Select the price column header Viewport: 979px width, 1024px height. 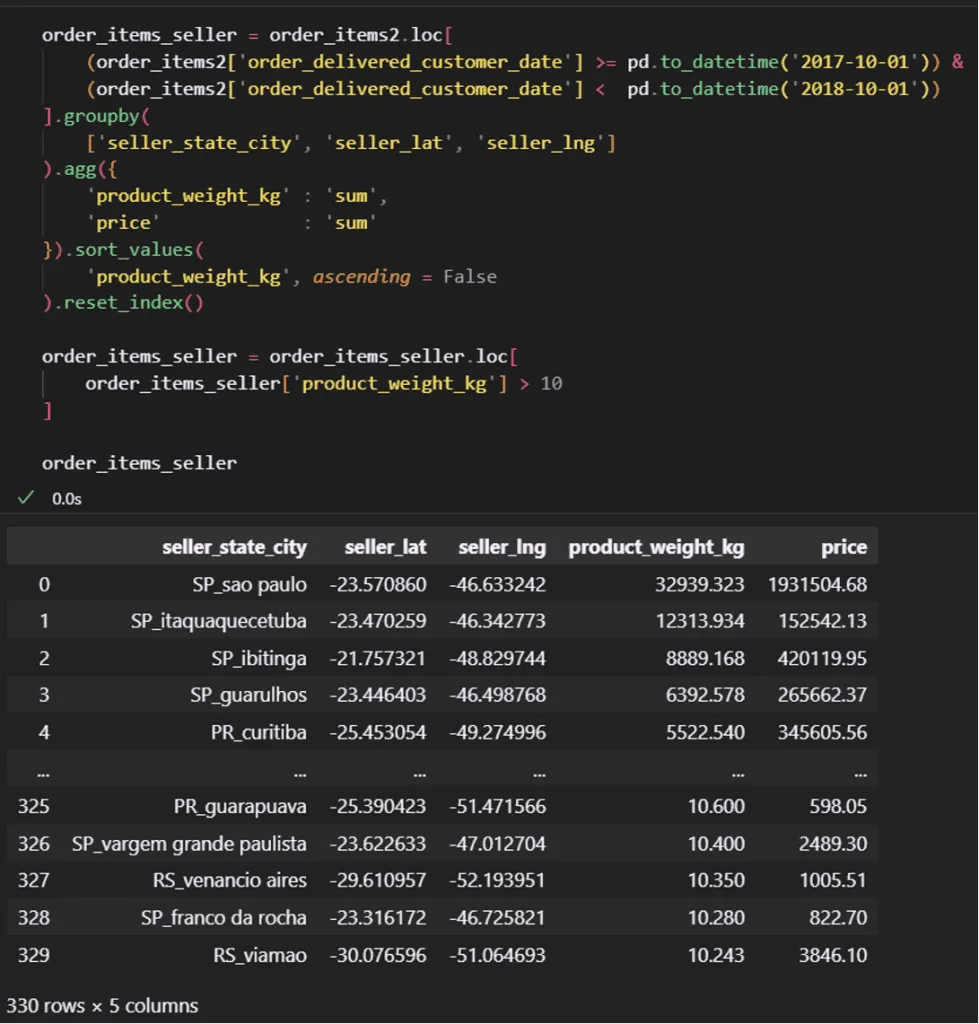(844, 547)
